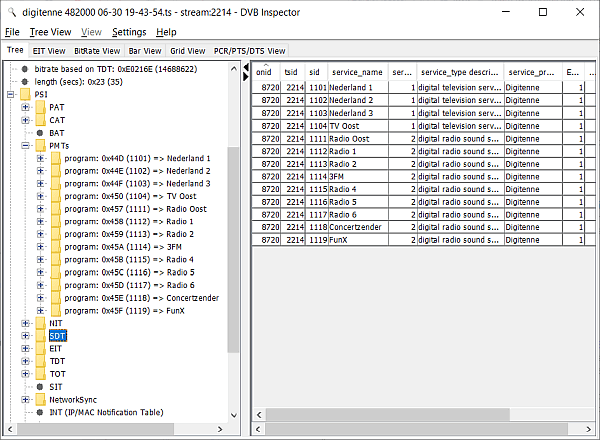Viewport: 600px width, 440px height.
Task: Expand program 0x44D Nederland 1 node
Action: (40, 158)
